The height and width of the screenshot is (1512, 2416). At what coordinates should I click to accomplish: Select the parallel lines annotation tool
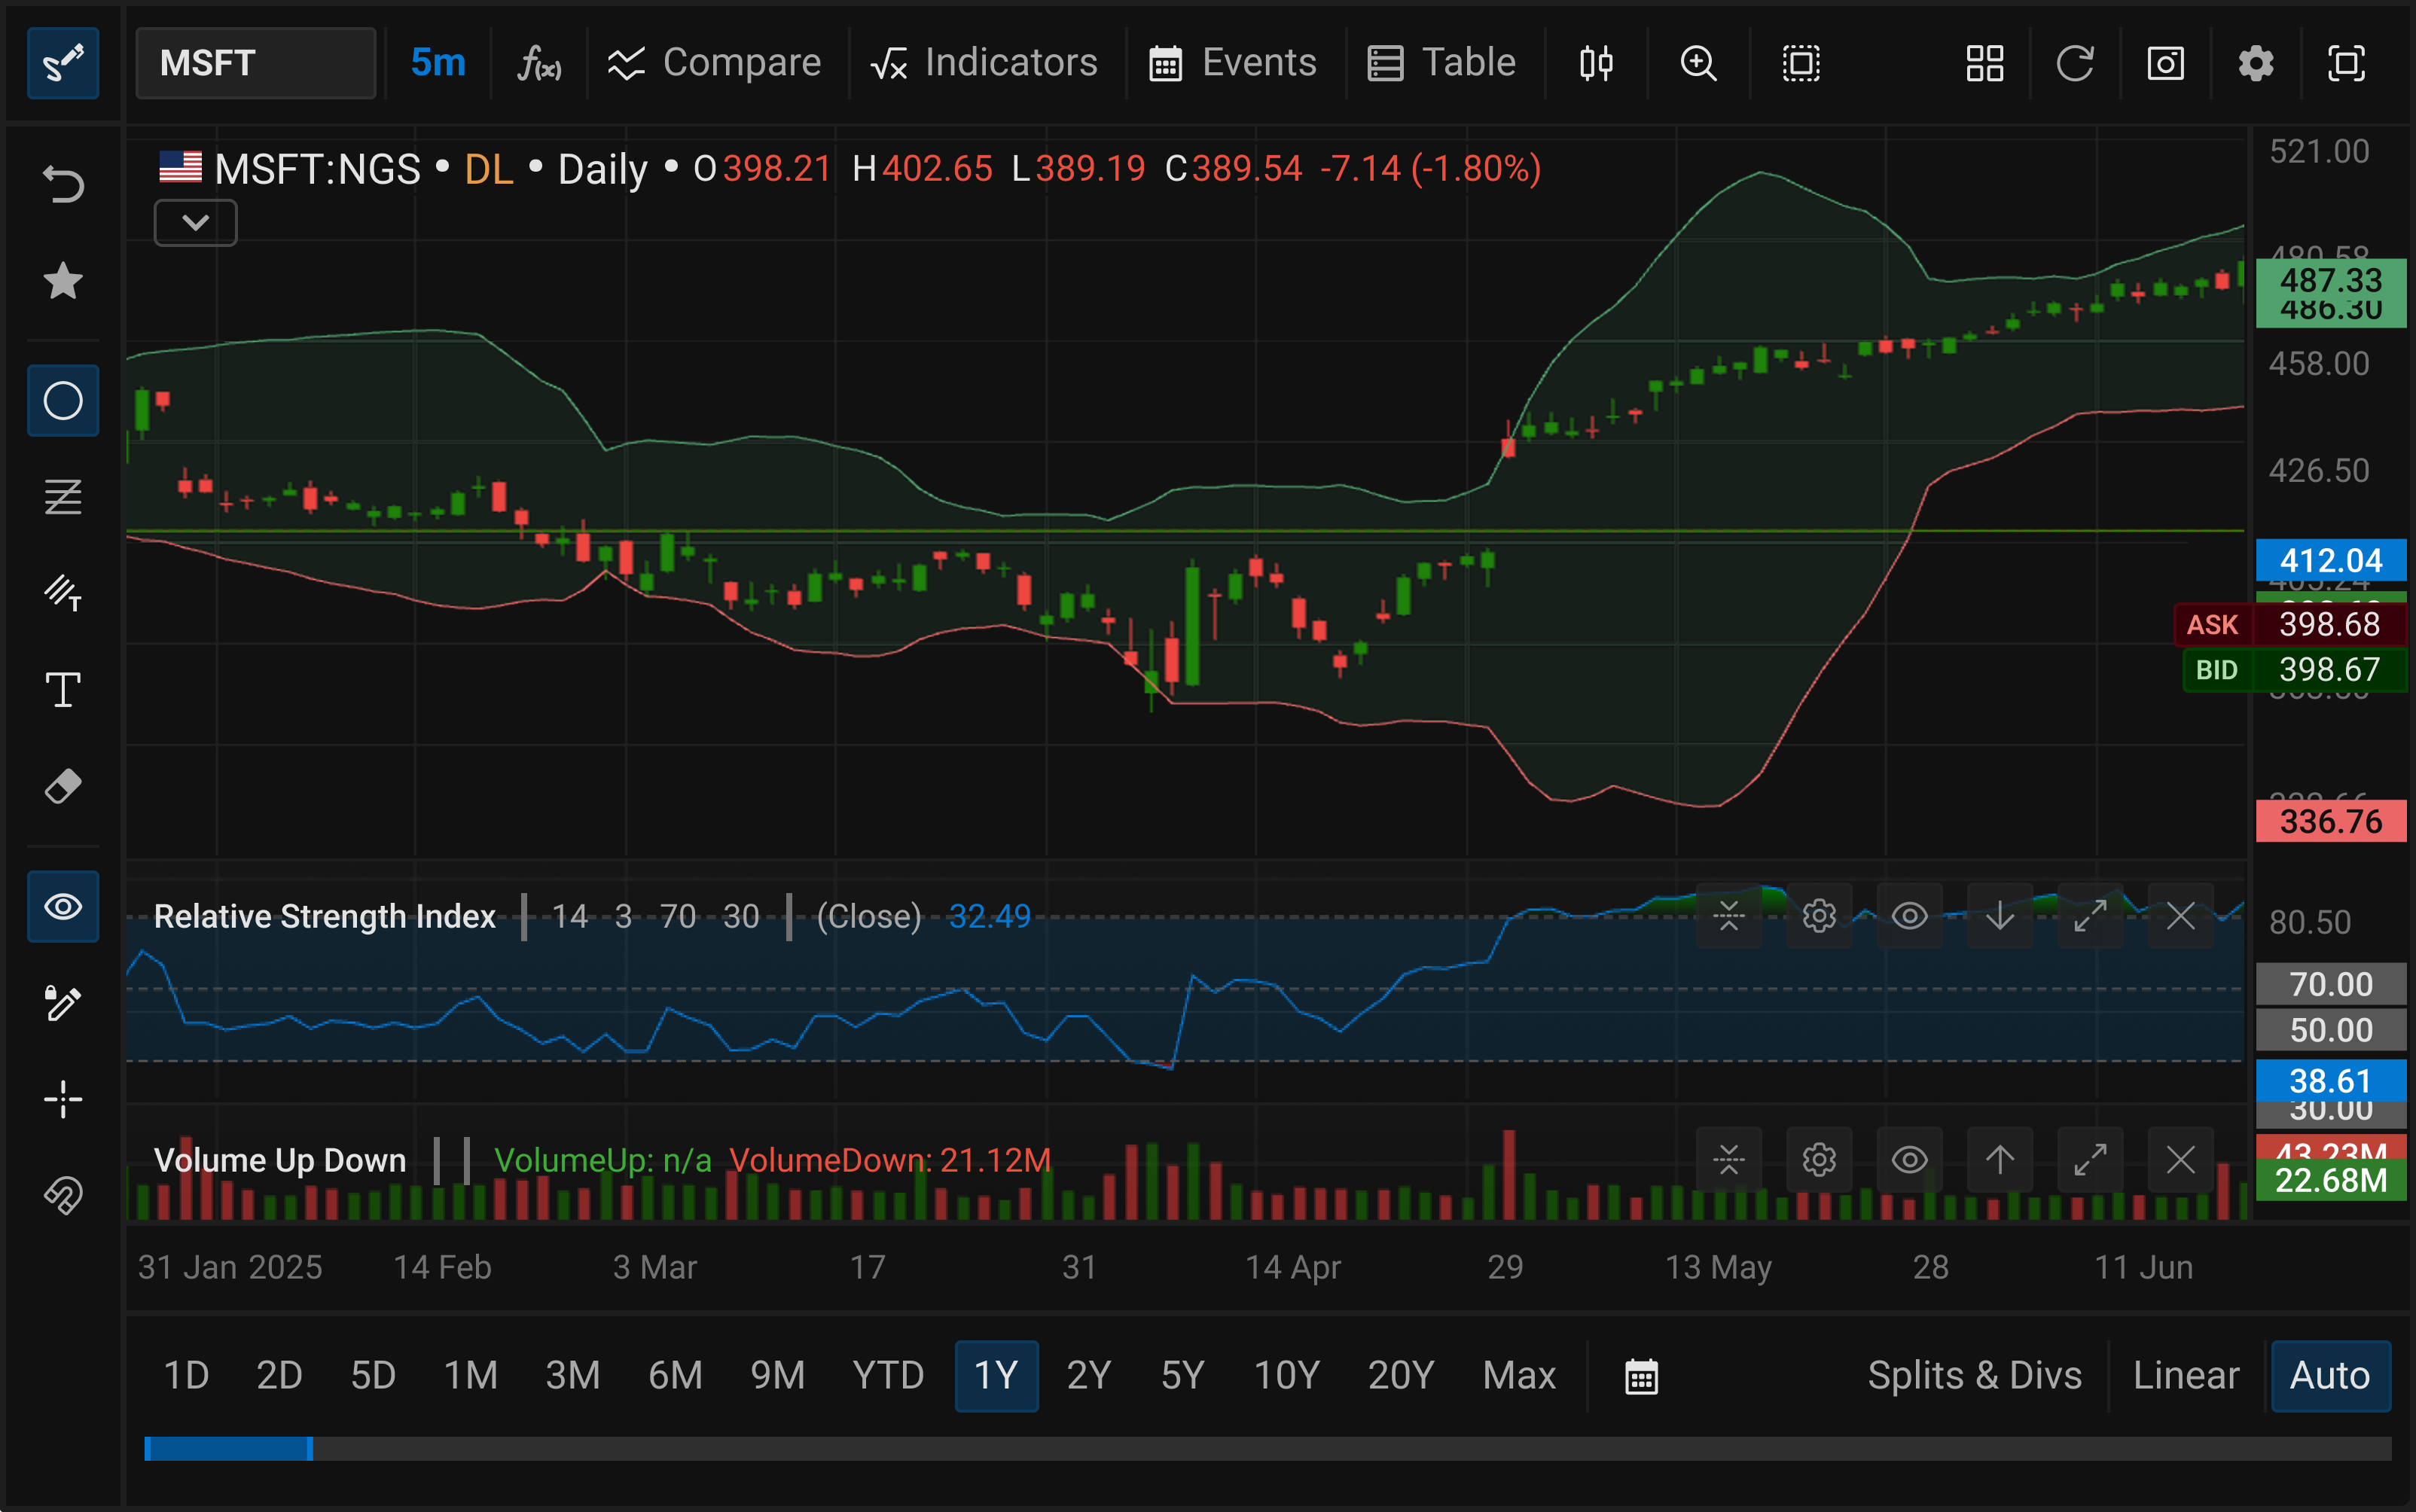63,593
